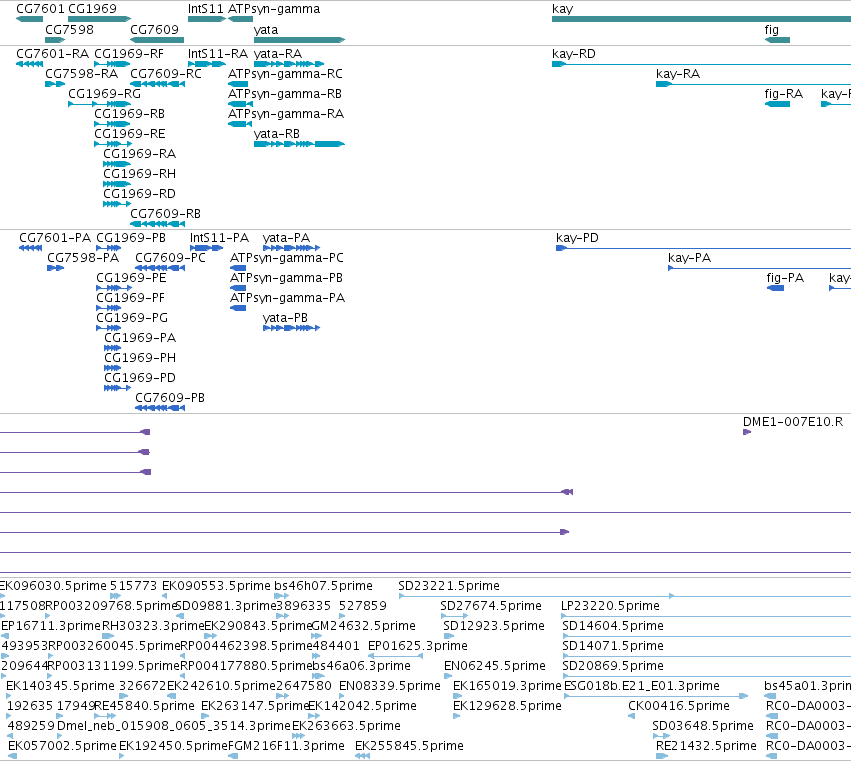851x761 pixels.
Task: Click the DME1-007E10.R feature label
Action: 793,422
